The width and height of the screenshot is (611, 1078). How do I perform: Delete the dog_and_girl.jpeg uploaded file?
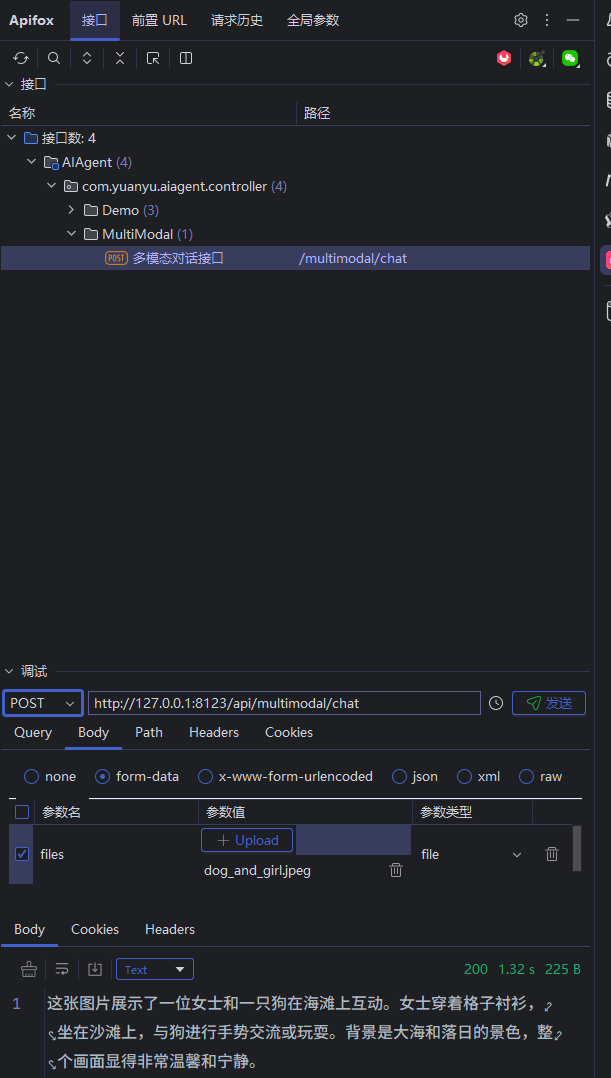click(396, 870)
